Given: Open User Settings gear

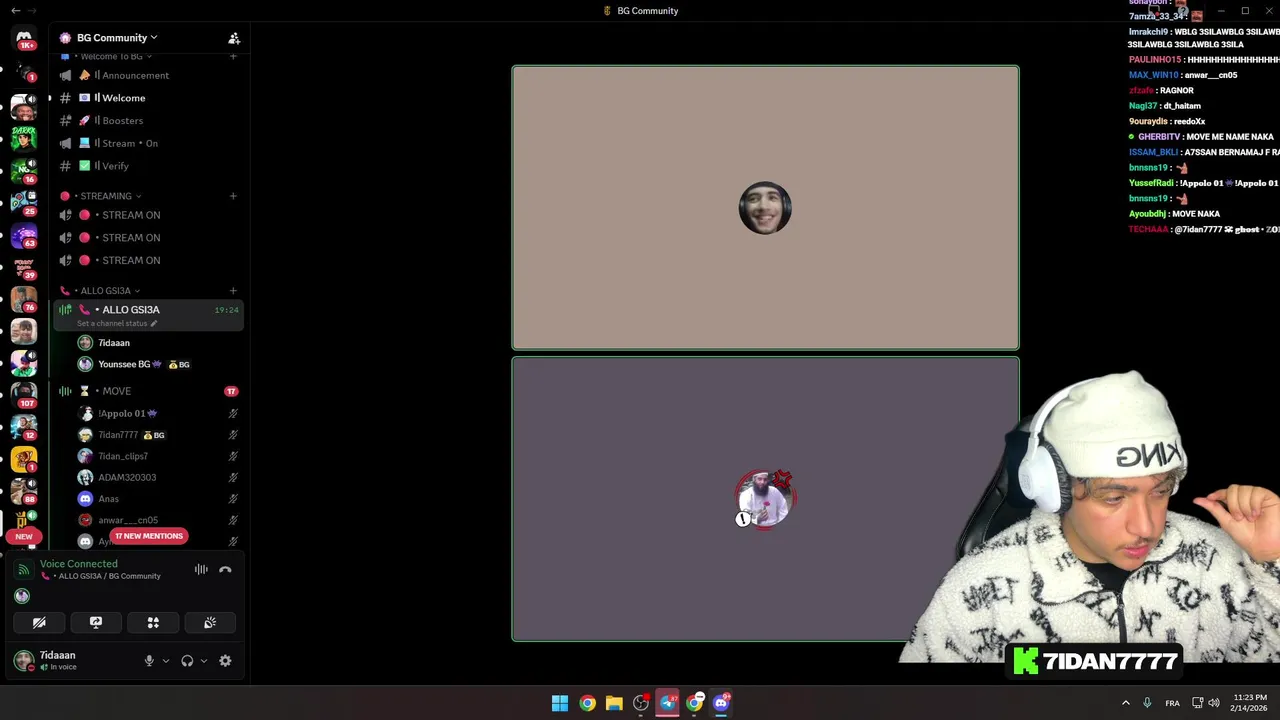Looking at the screenshot, I should point(225,661).
